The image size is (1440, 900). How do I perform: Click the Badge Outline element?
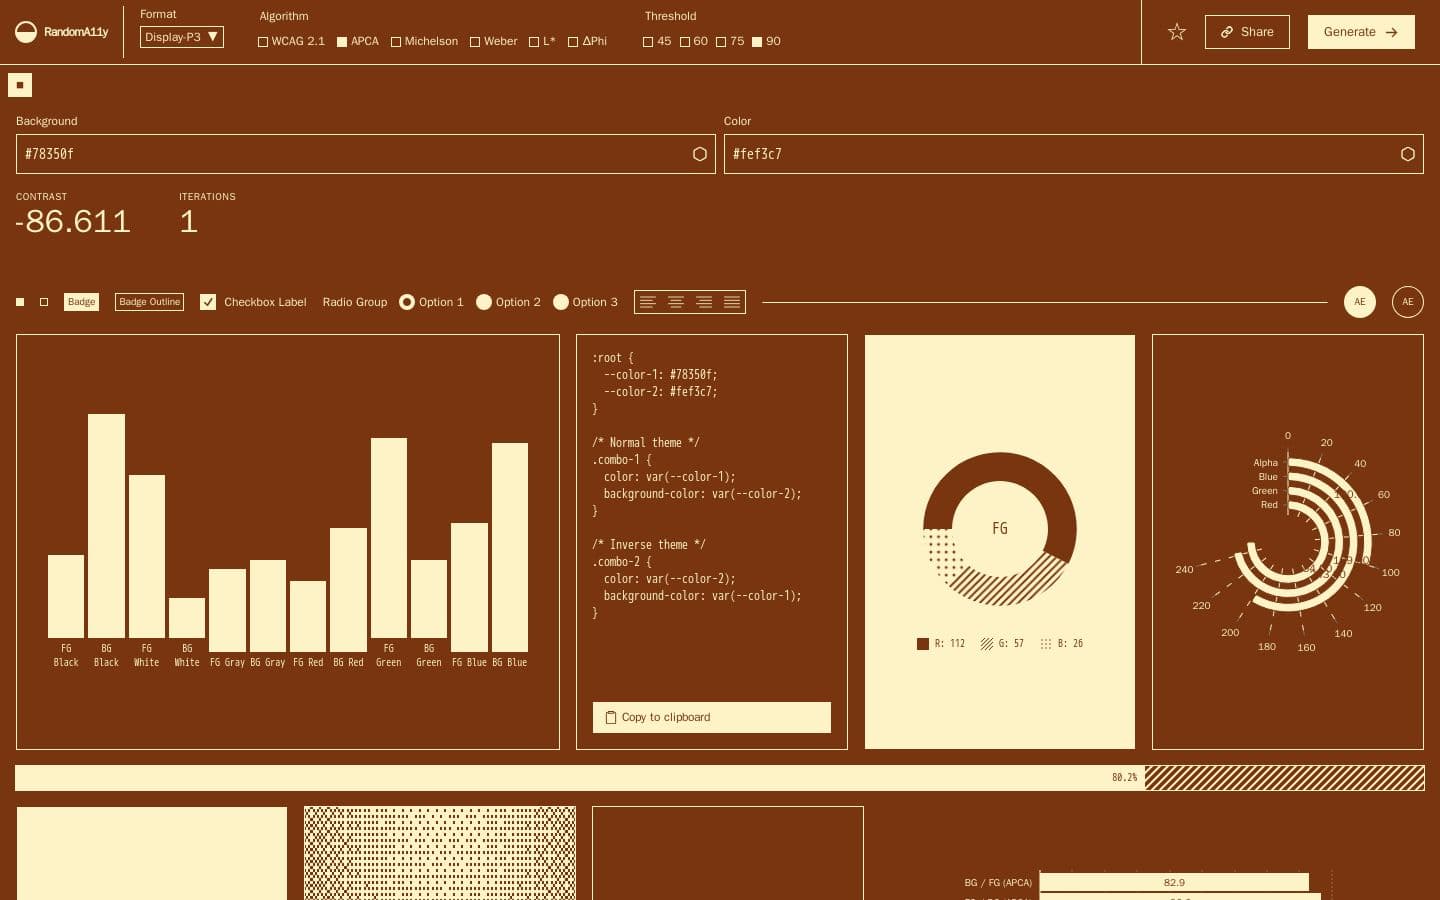point(149,301)
